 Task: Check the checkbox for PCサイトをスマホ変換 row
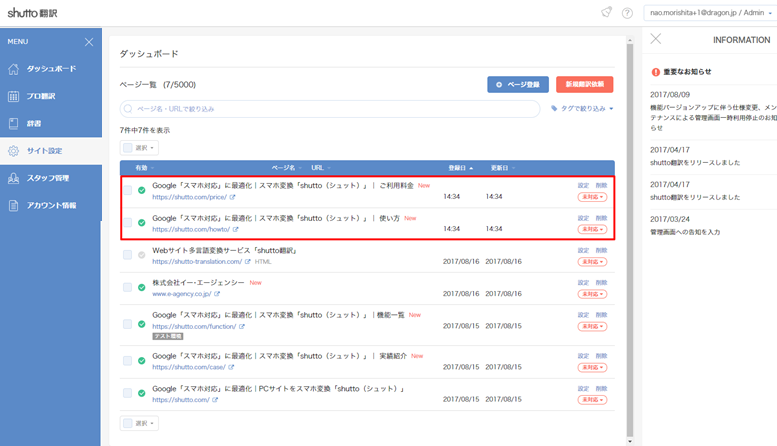click(128, 393)
